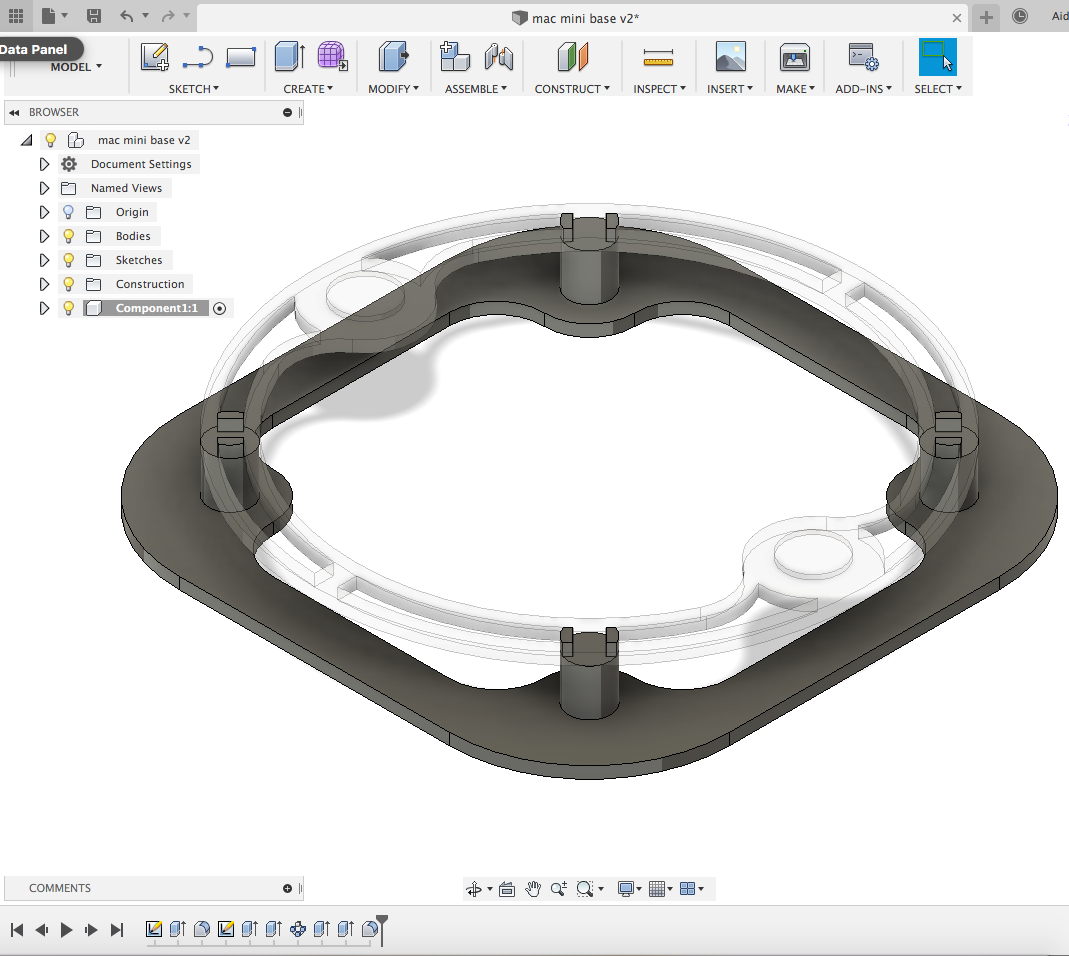
Task: Choose the Extrude tool icon
Action: coord(290,57)
